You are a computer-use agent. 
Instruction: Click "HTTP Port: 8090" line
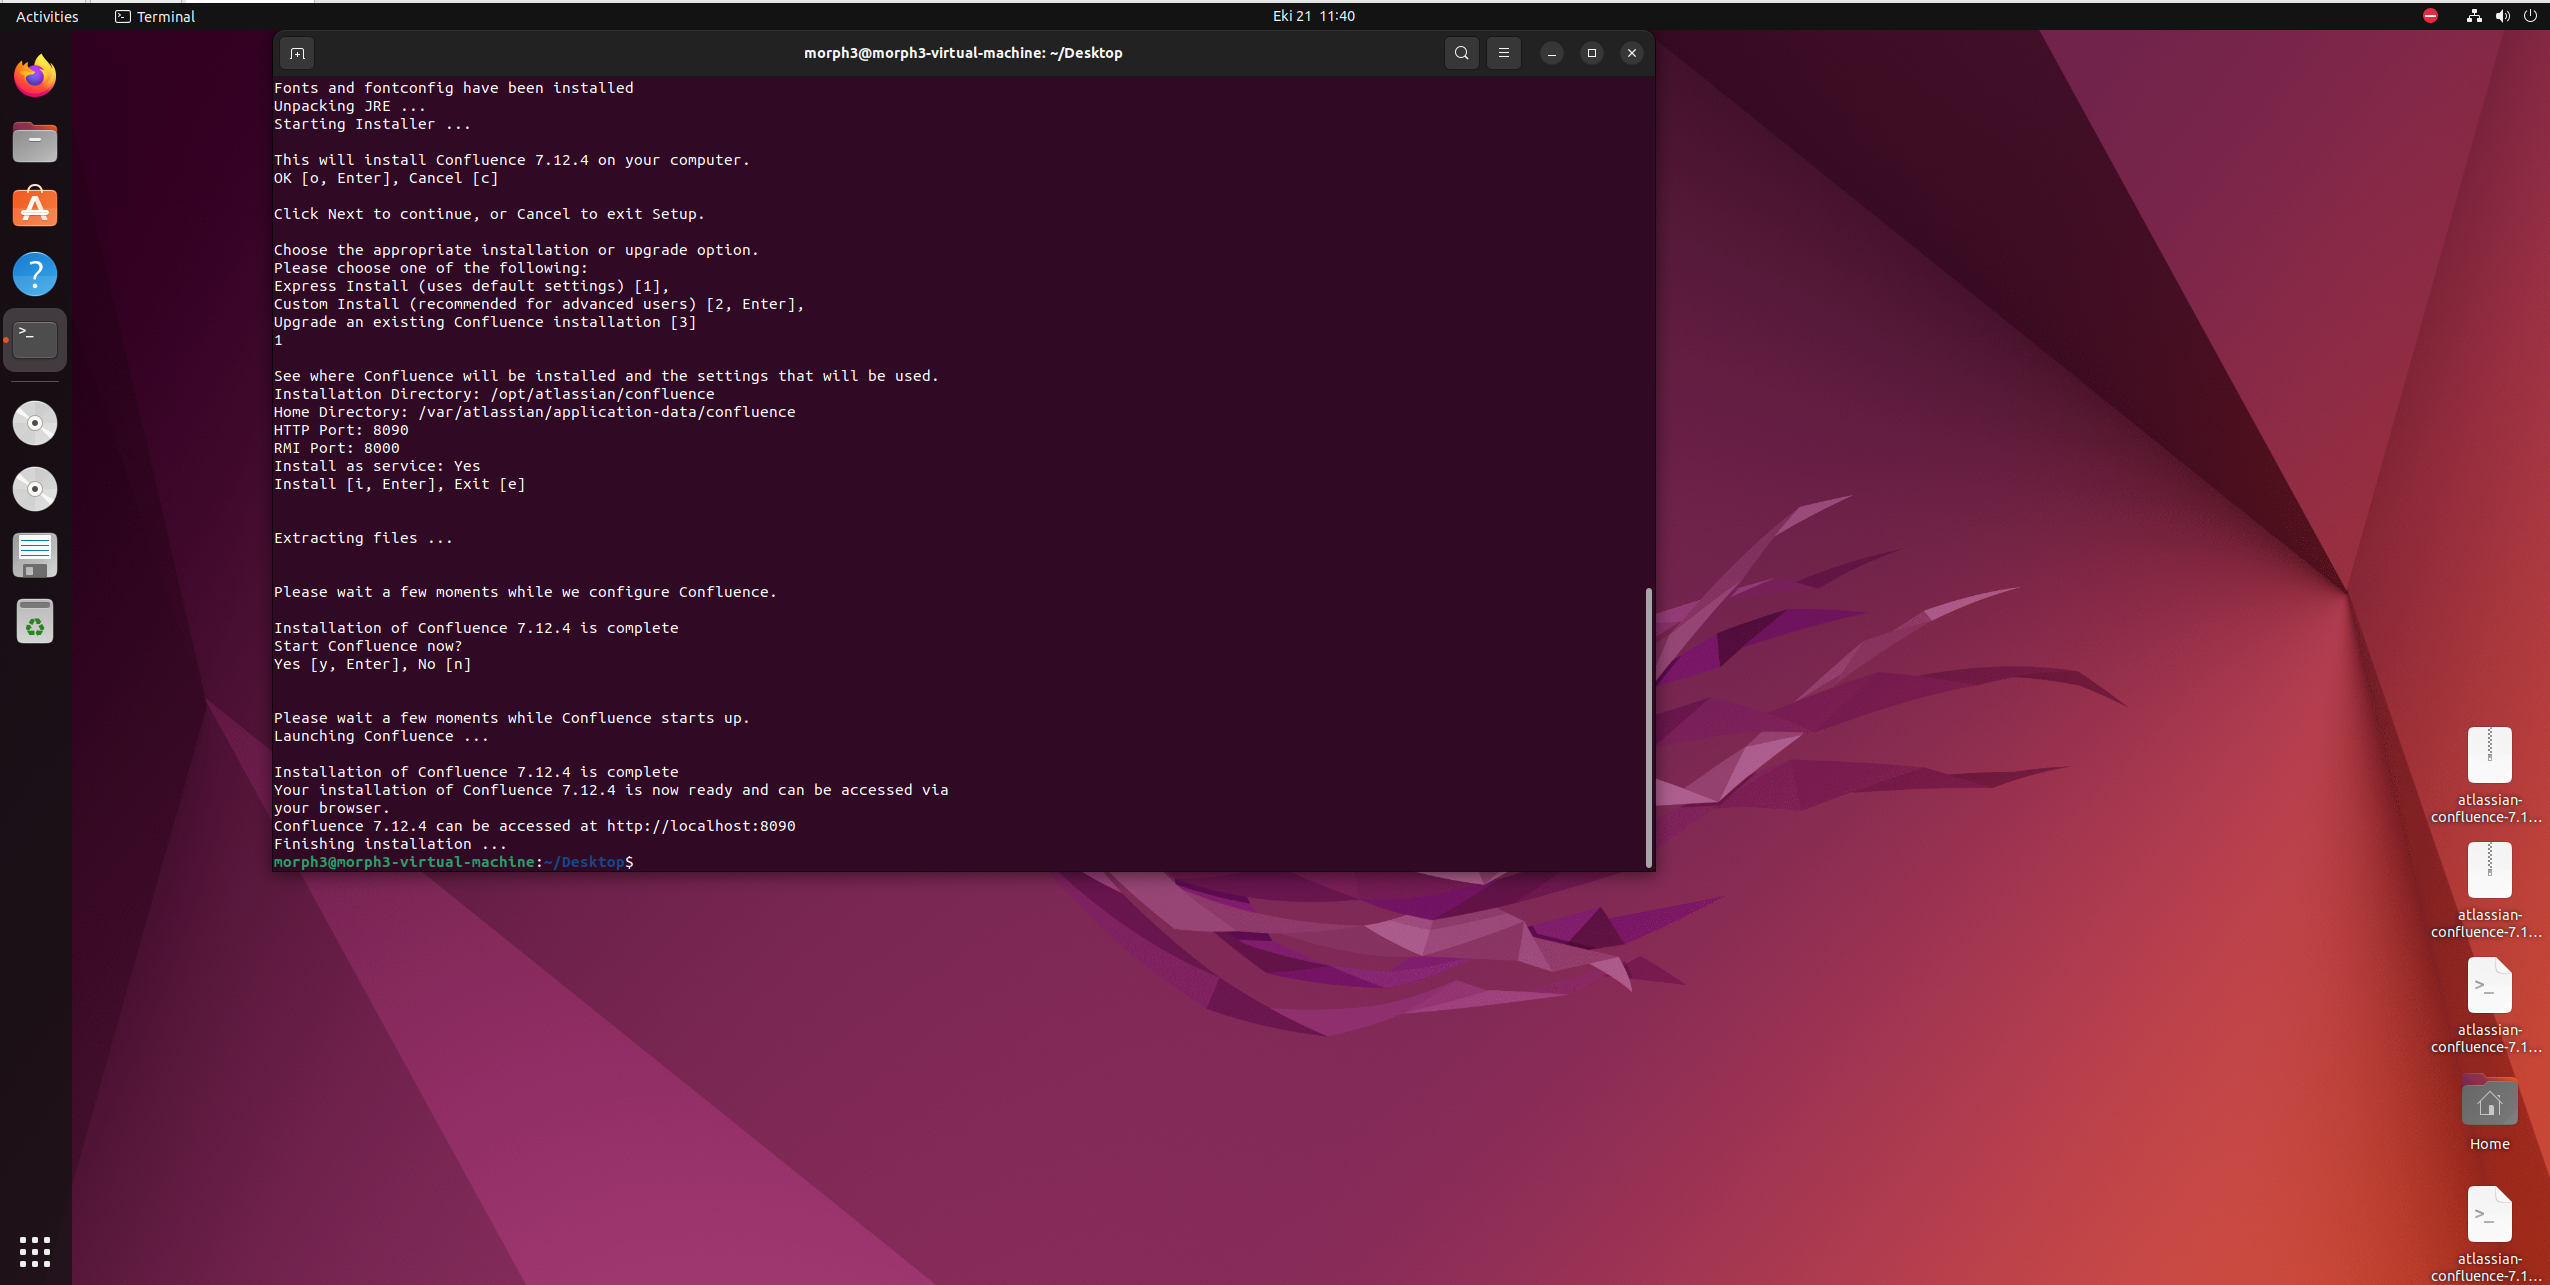341,430
